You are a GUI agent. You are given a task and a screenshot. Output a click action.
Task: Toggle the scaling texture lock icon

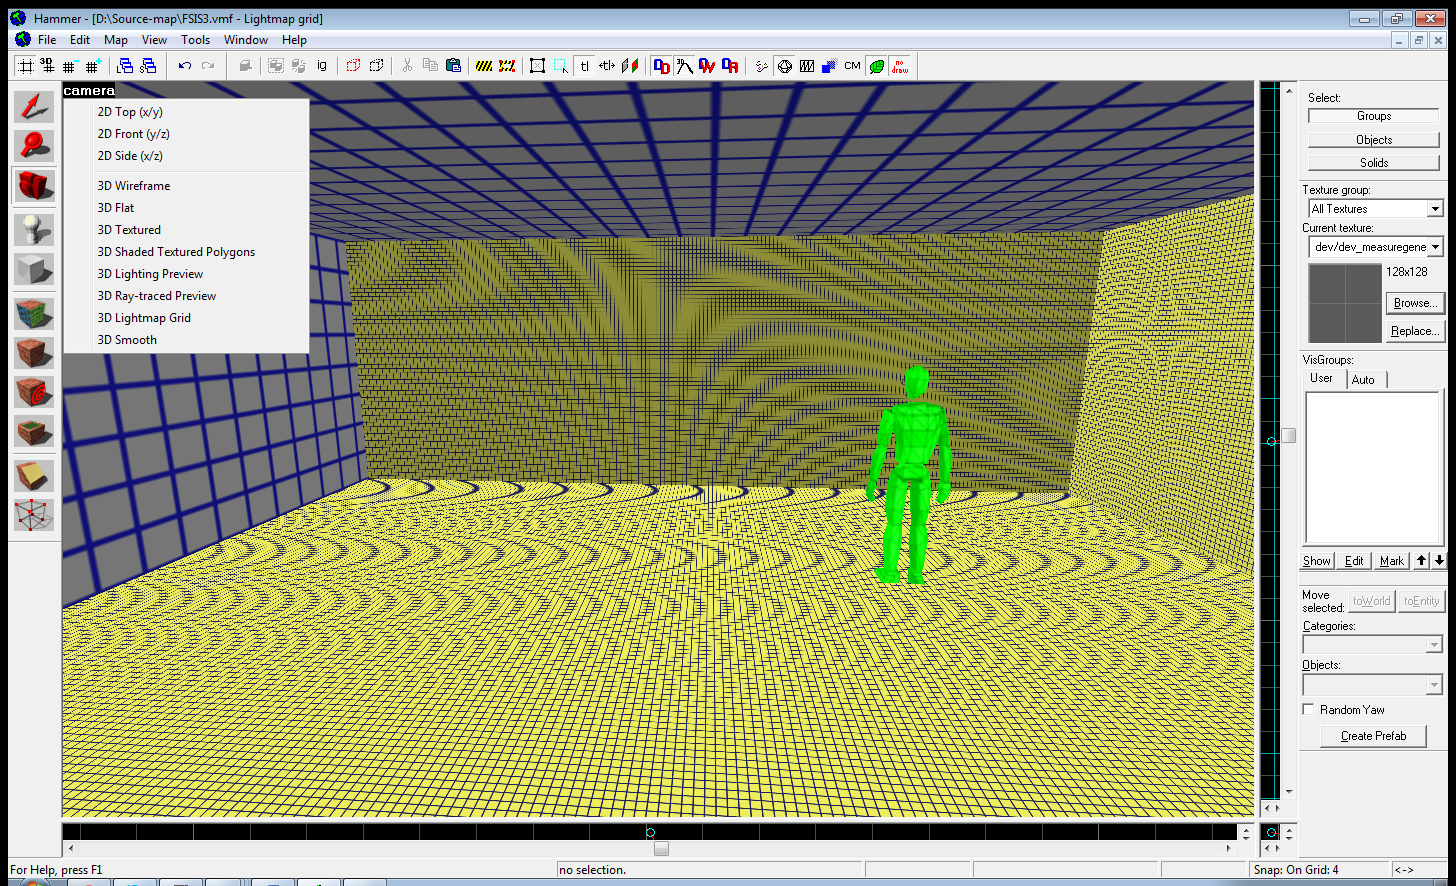pyautogui.click(x=607, y=66)
